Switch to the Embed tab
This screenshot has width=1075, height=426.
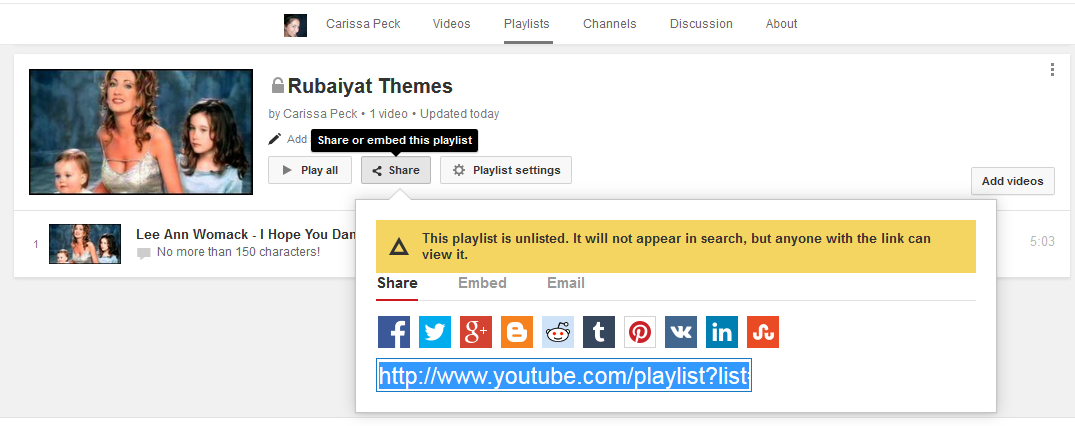(483, 283)
